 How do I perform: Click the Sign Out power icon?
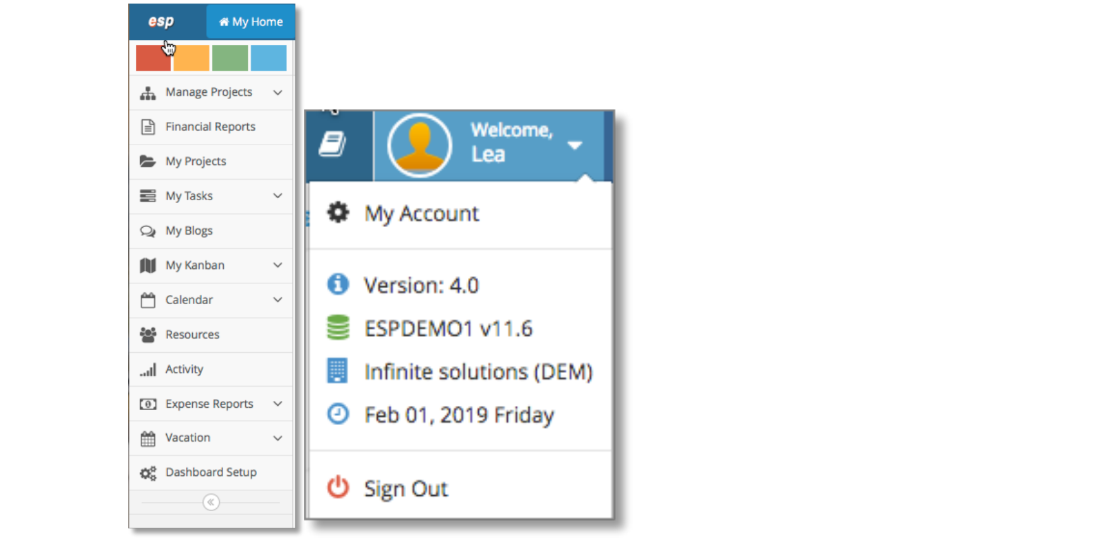coord(338,487)
